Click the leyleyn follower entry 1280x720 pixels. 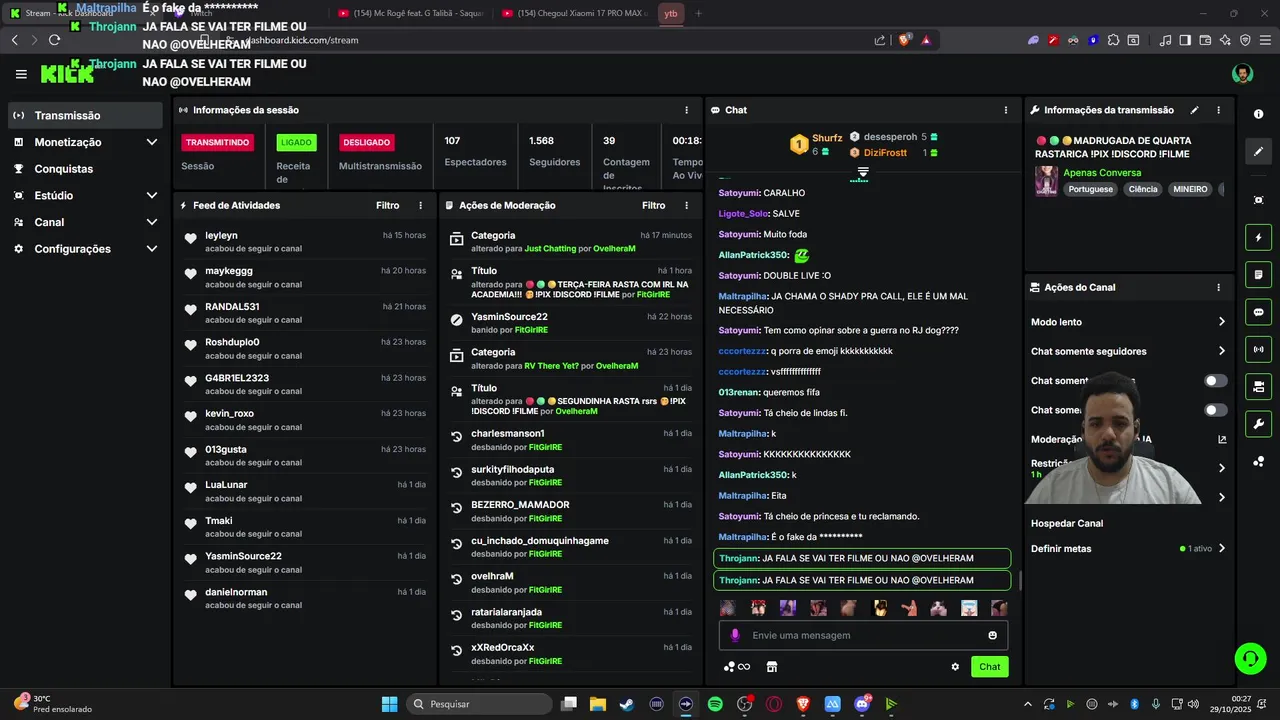coord(303,241)
